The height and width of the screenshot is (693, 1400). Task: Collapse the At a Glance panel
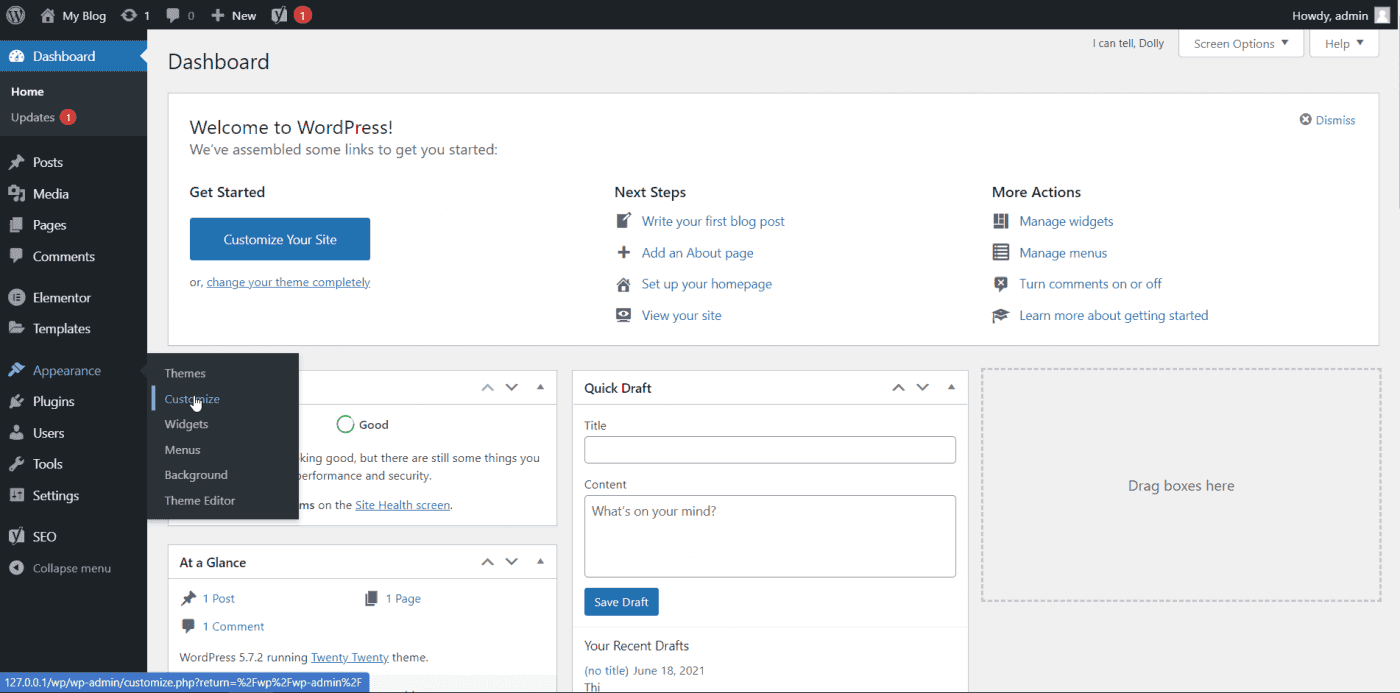click(540, 562)
